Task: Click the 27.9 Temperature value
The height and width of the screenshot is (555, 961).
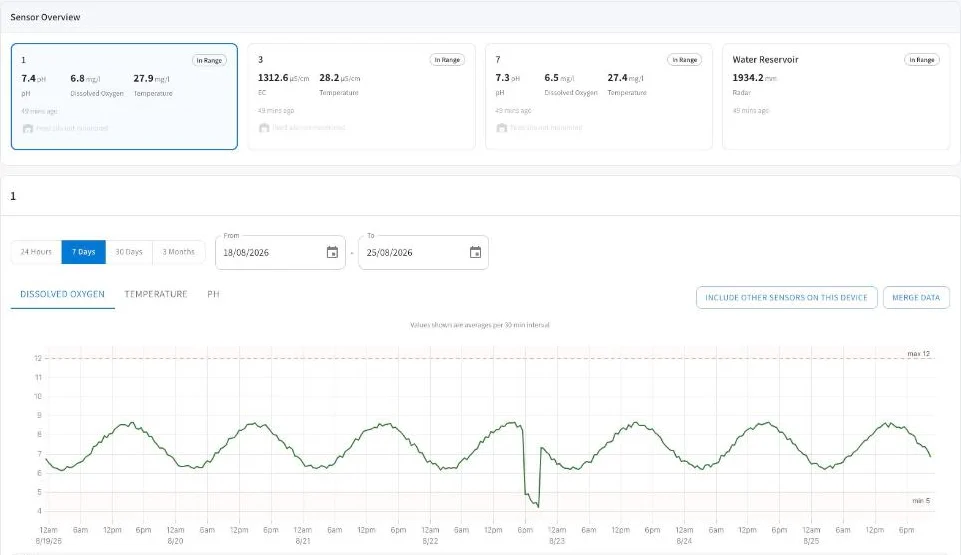Action: [151, 78]
